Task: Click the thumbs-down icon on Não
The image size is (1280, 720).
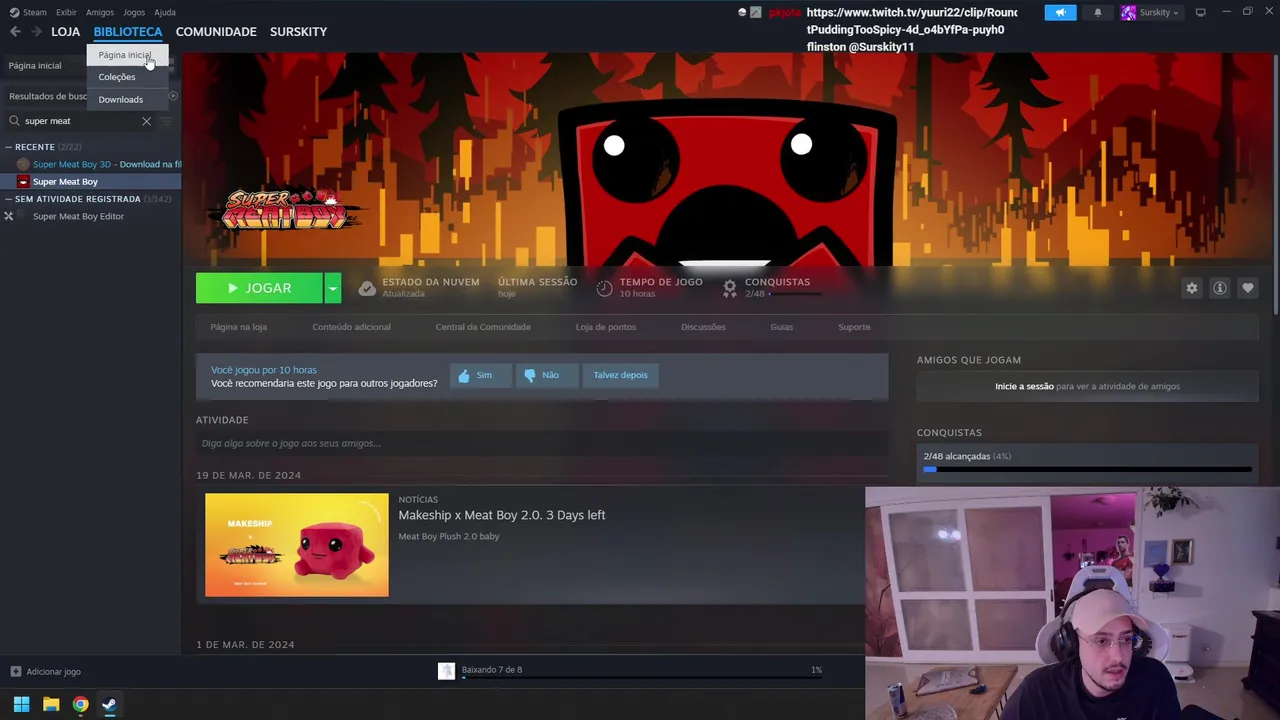Action: coord(530,375)
